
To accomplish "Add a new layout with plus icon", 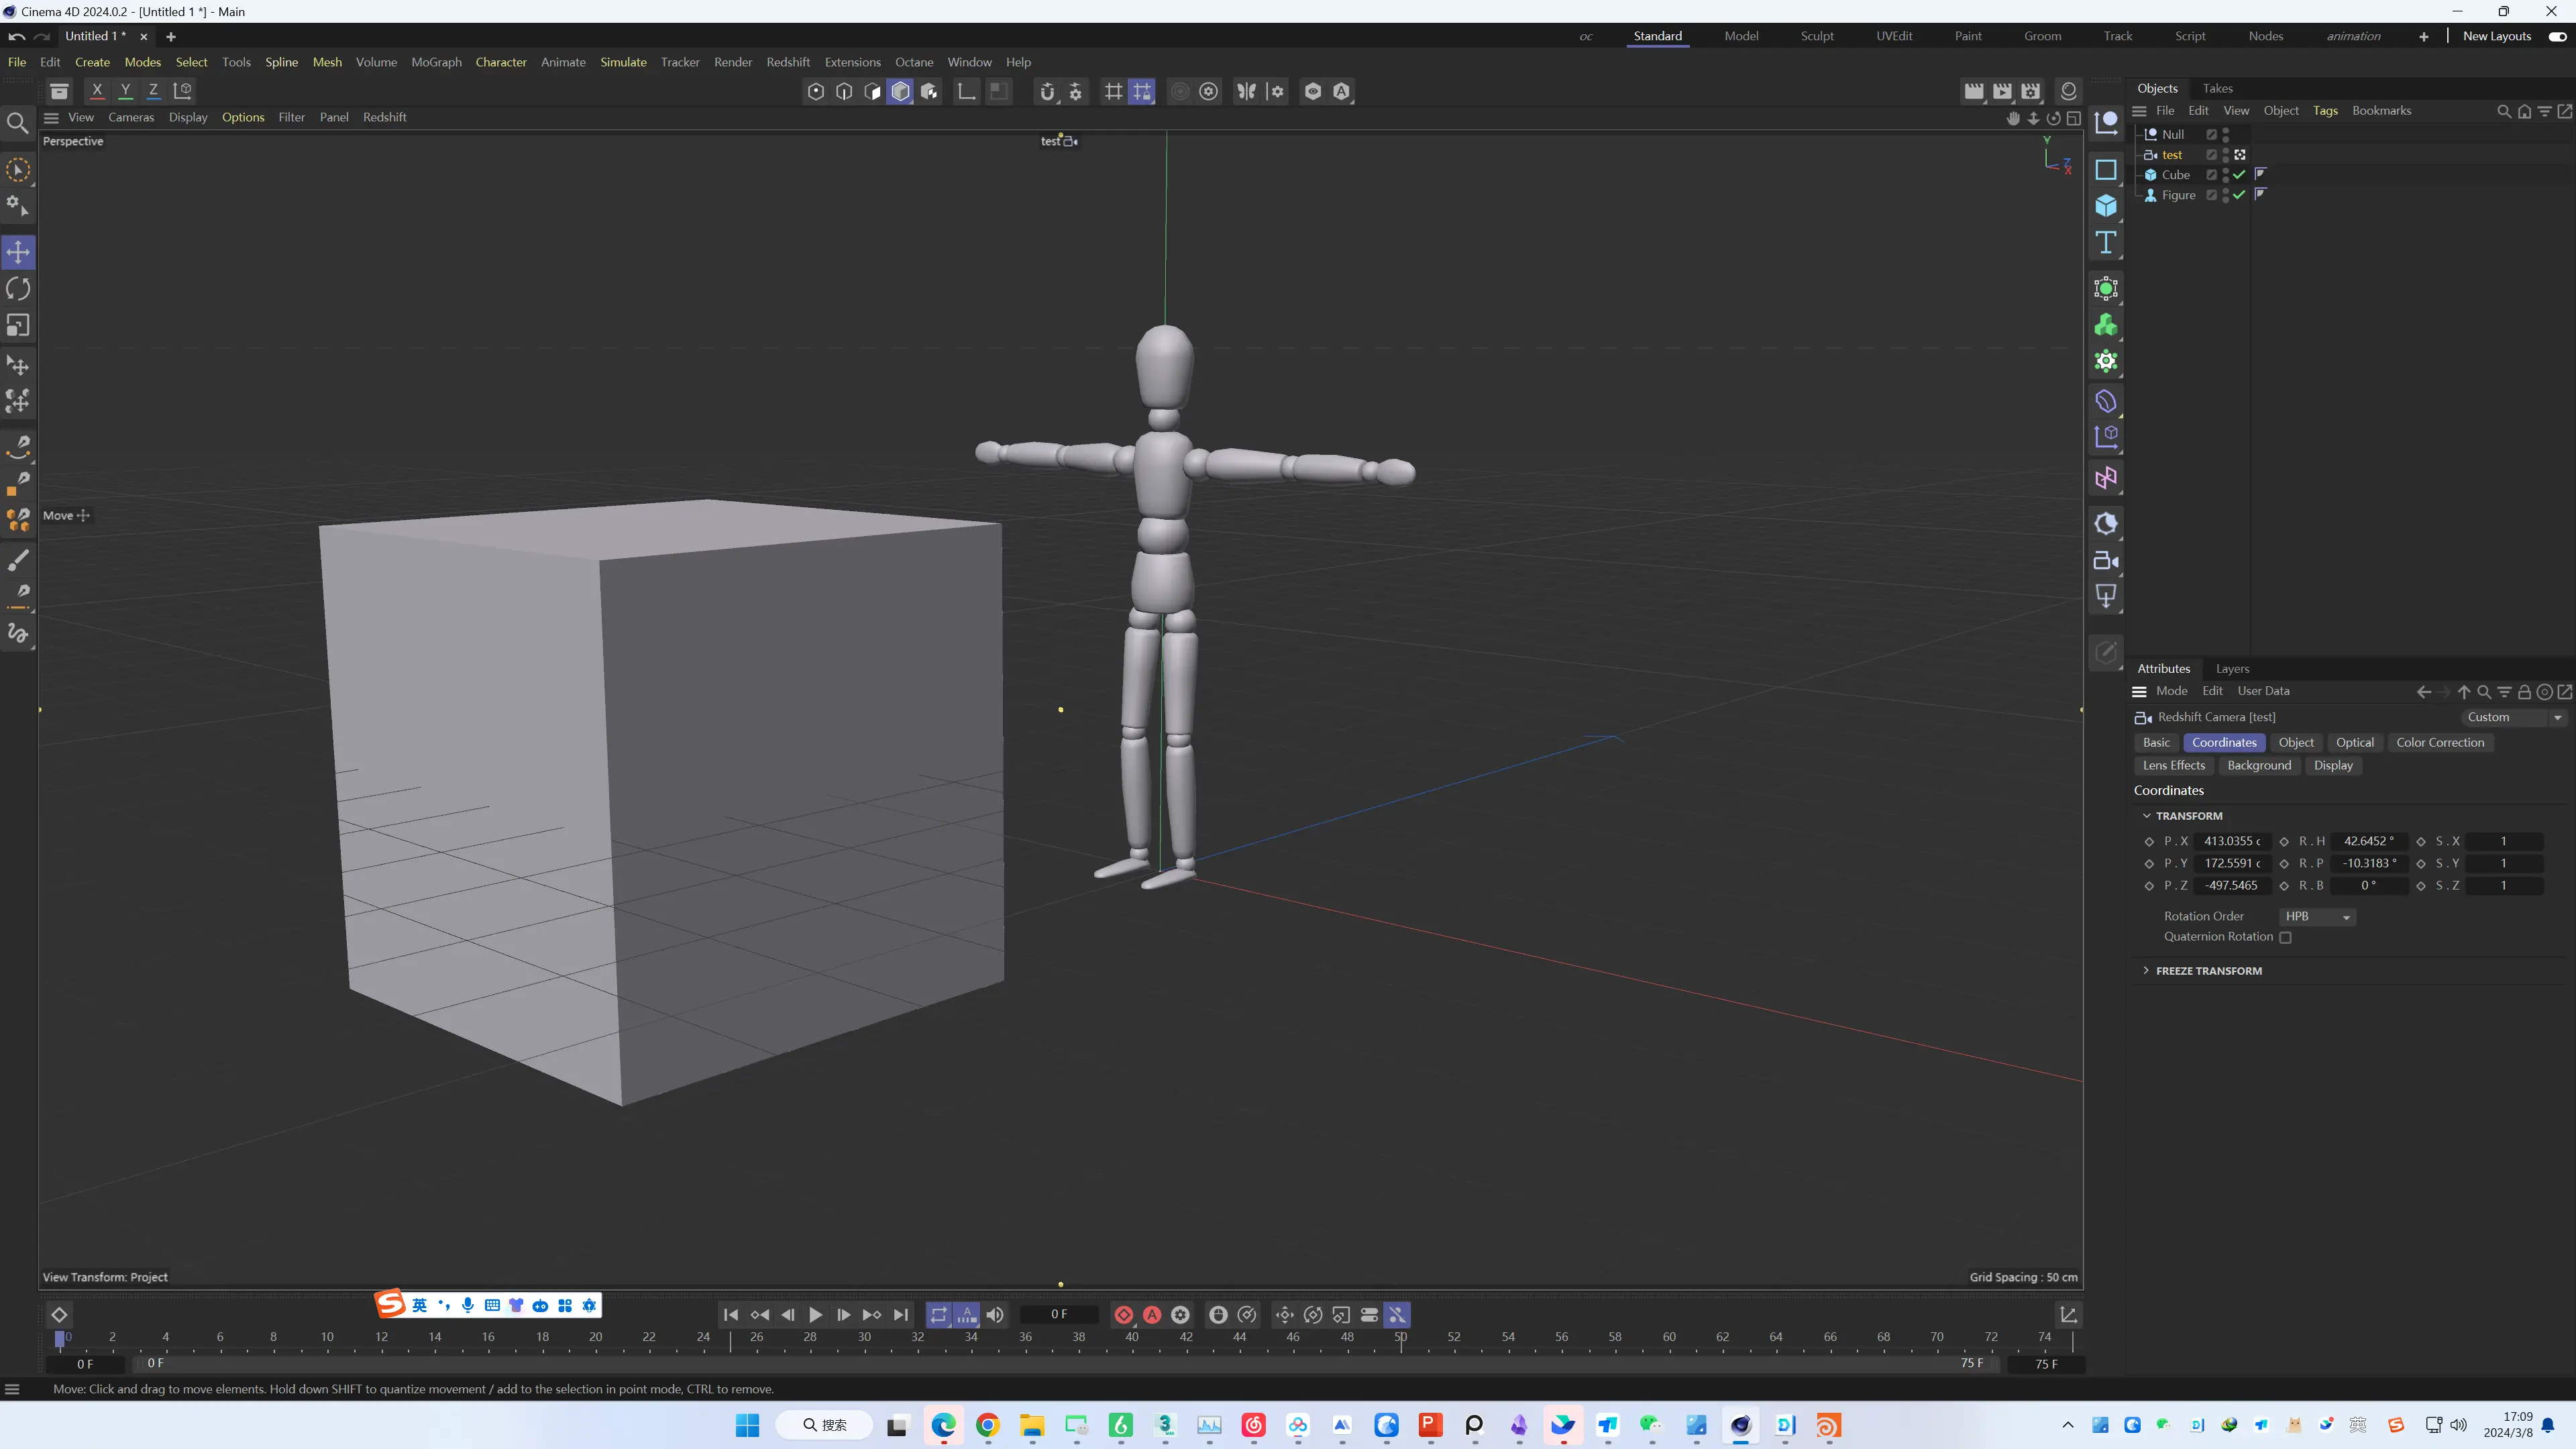I will [x=2424, y=36].
